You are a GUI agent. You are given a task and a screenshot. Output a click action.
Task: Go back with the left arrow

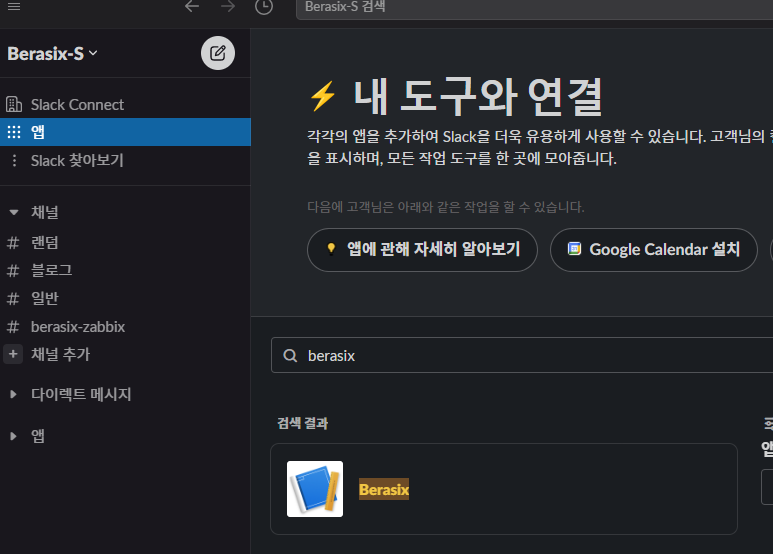192,6
